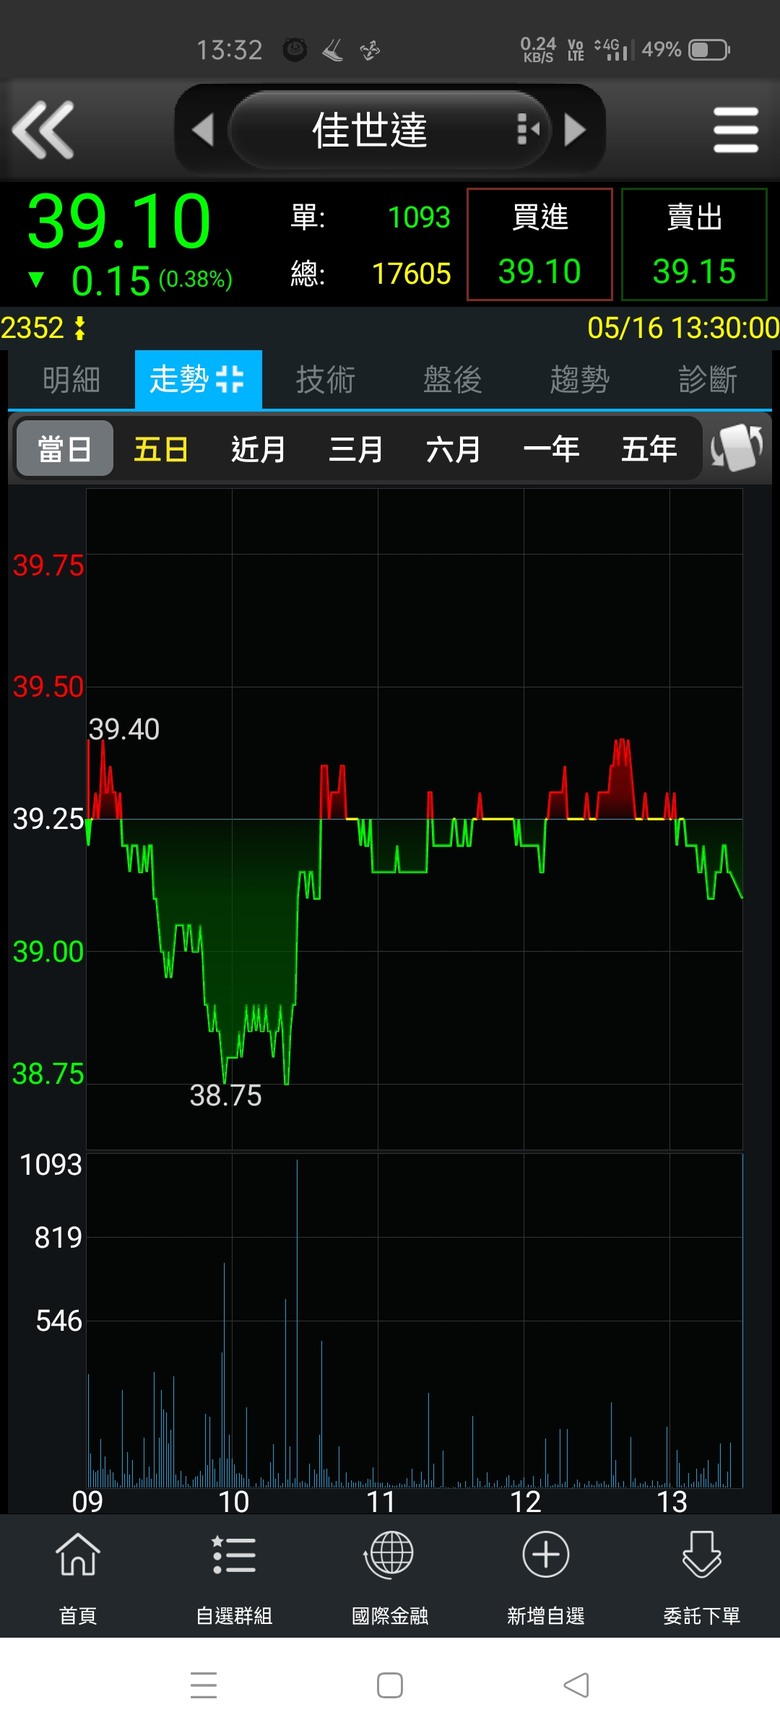Select the 五年 time range

648,449
